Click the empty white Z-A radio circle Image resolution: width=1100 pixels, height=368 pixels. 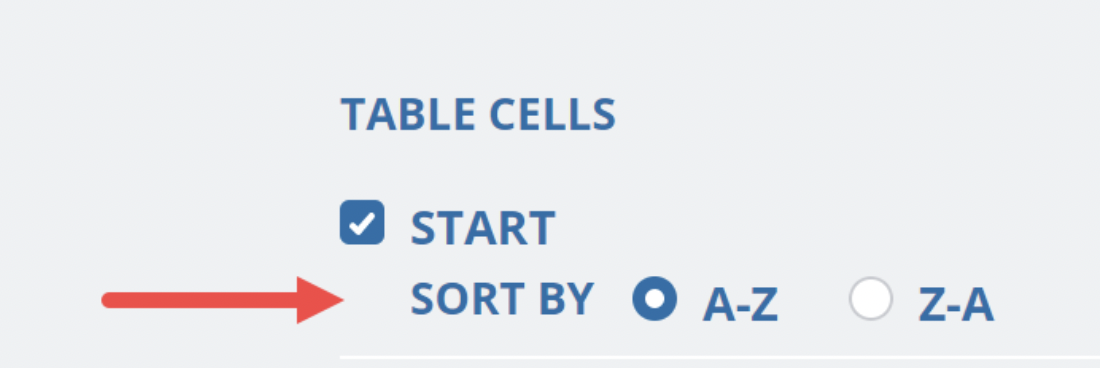(871, 299)
